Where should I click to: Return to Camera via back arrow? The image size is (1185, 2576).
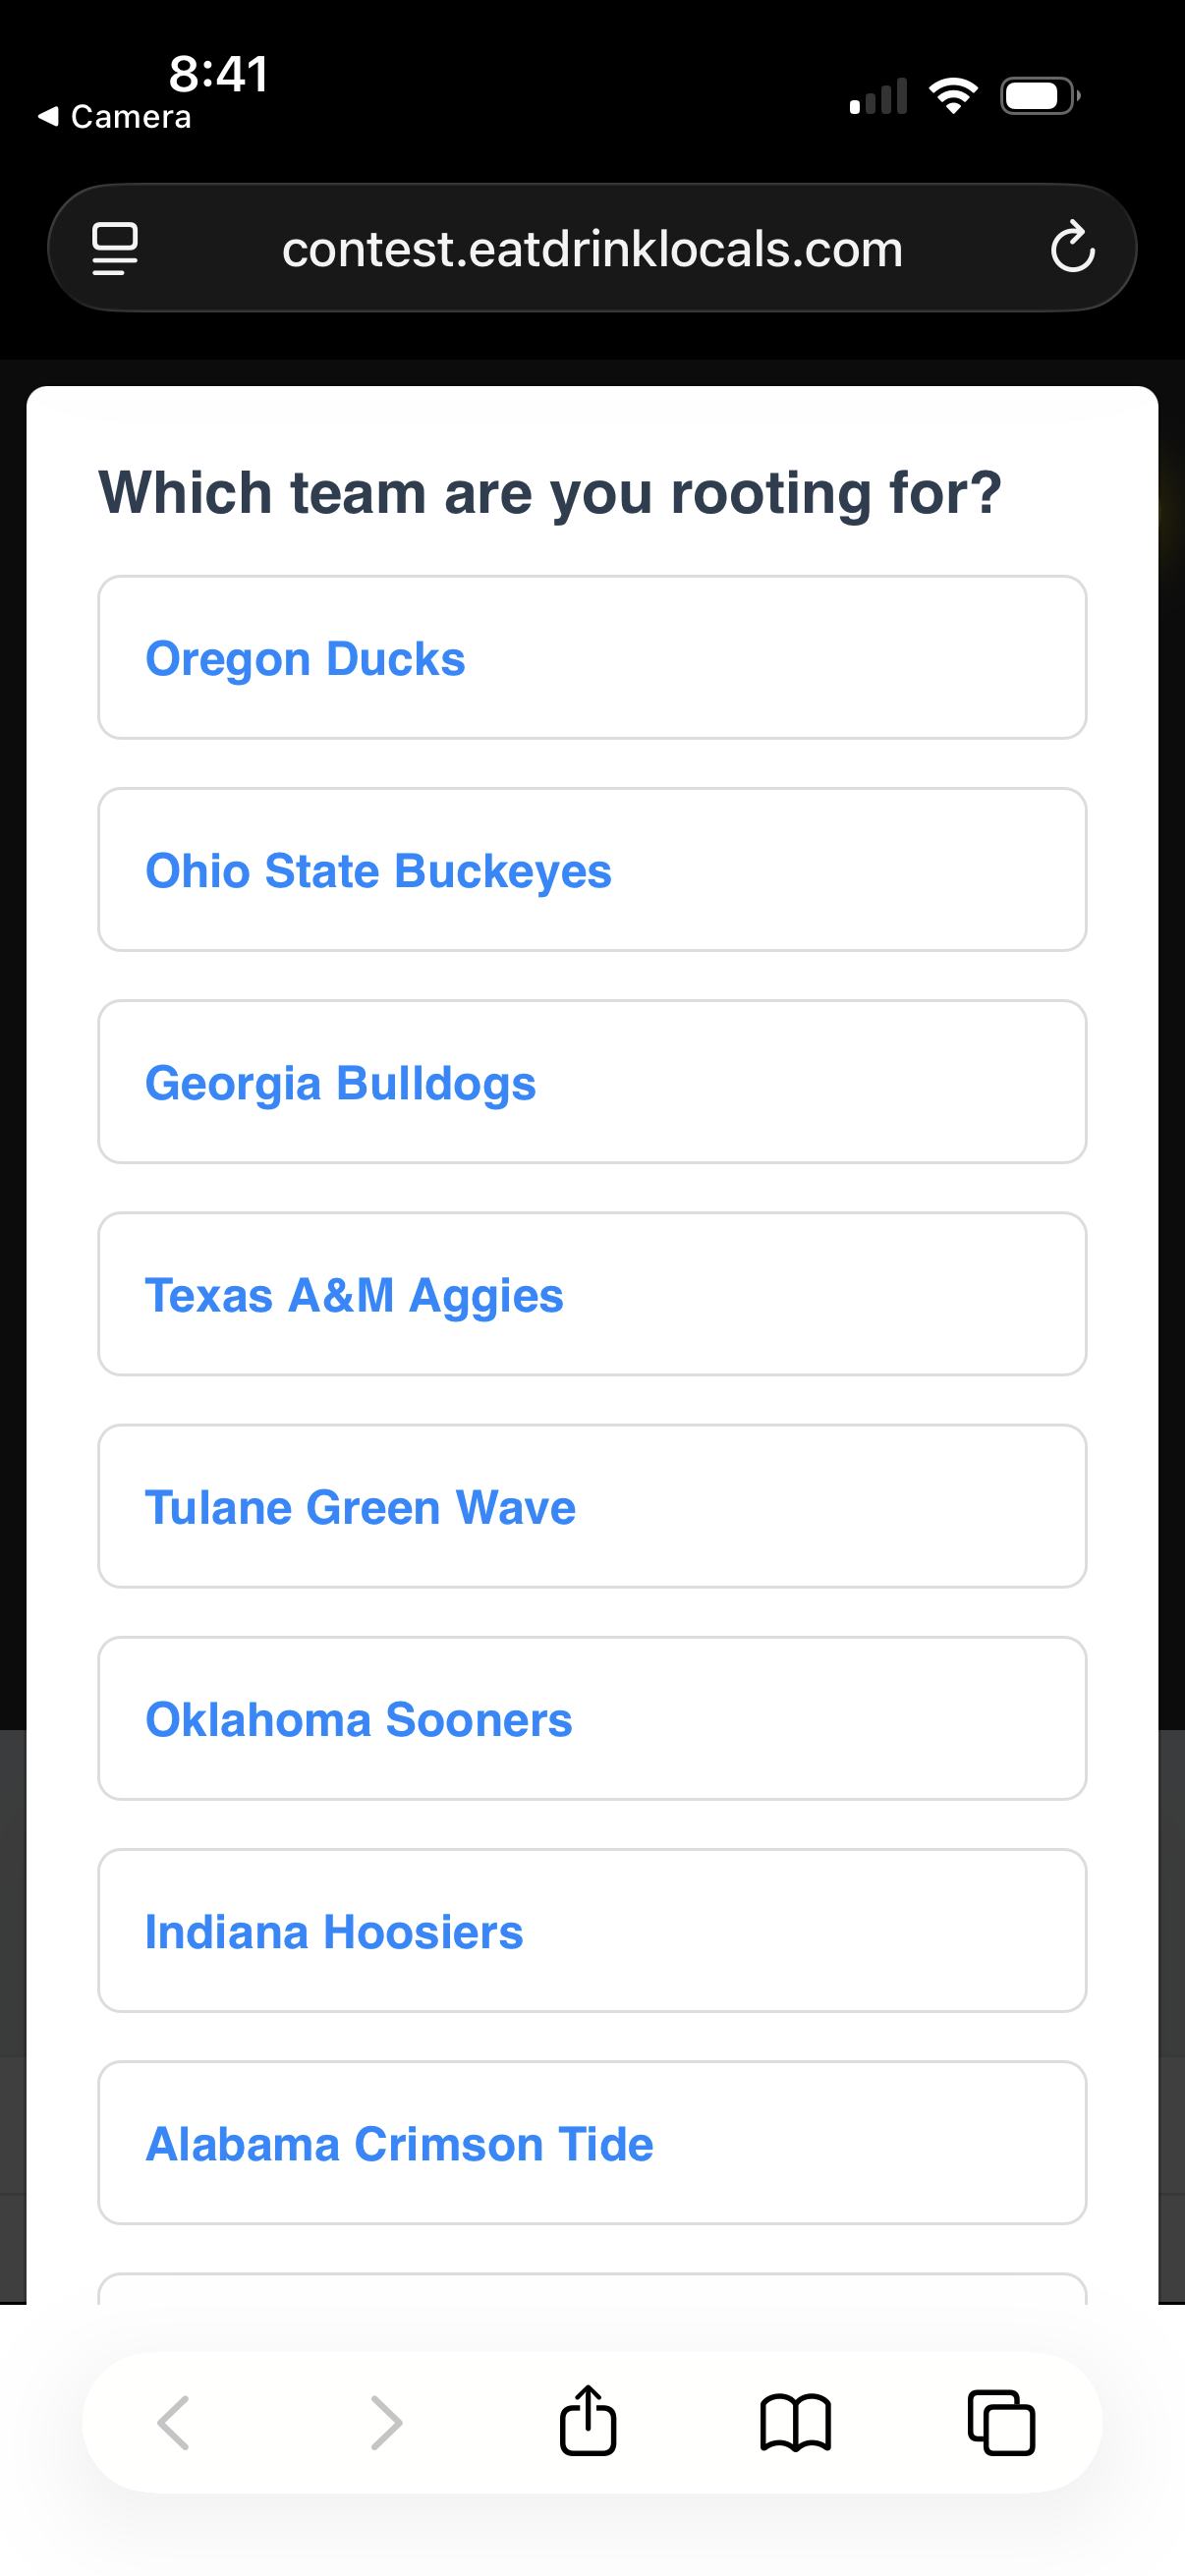pyautogui.click(x=113, y=117)
